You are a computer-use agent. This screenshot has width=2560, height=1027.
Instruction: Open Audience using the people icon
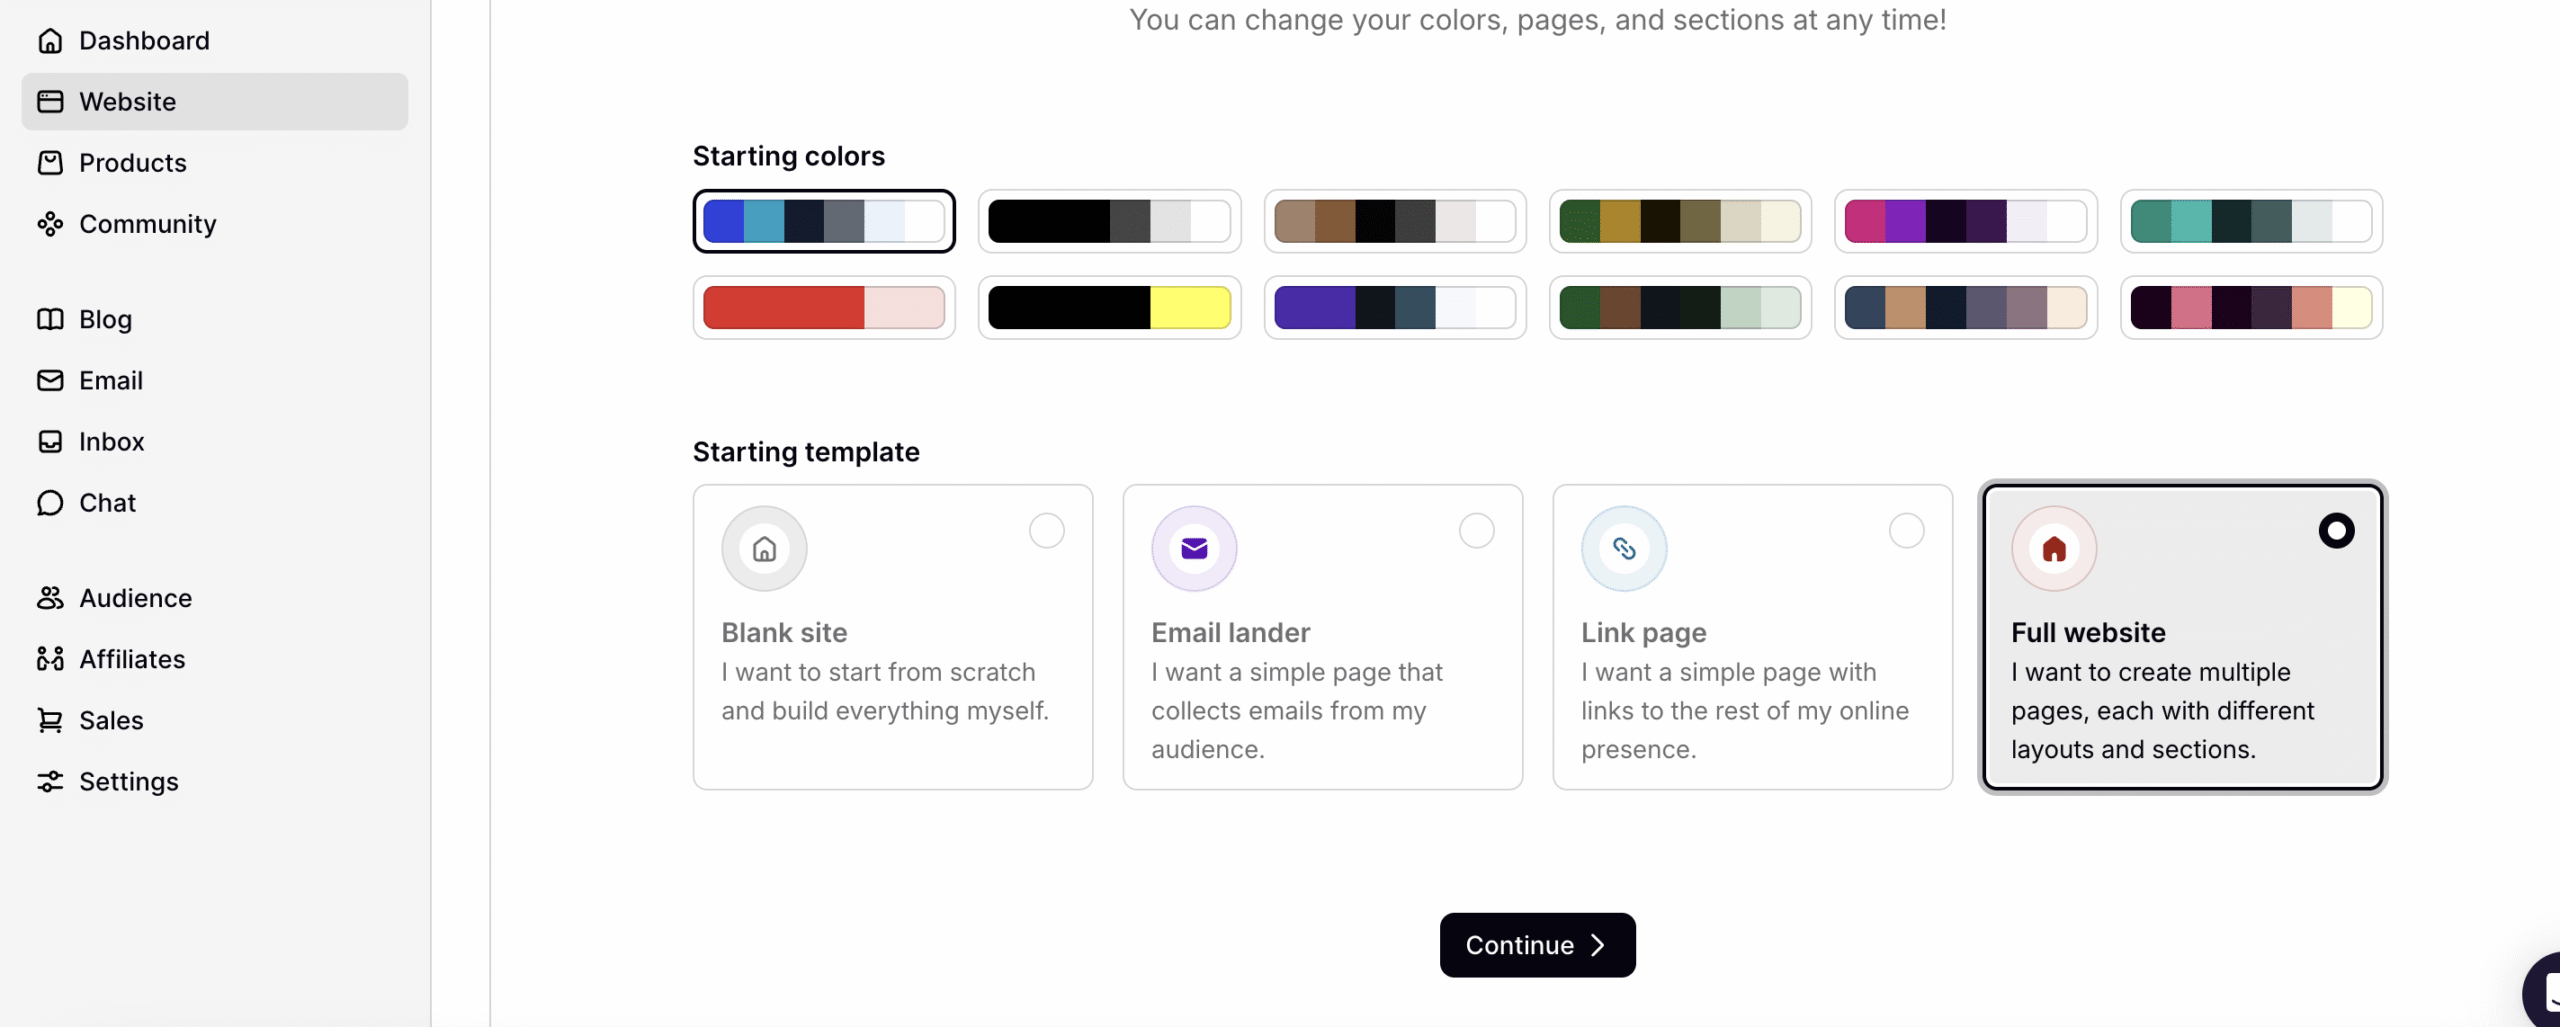pos(50,597)
